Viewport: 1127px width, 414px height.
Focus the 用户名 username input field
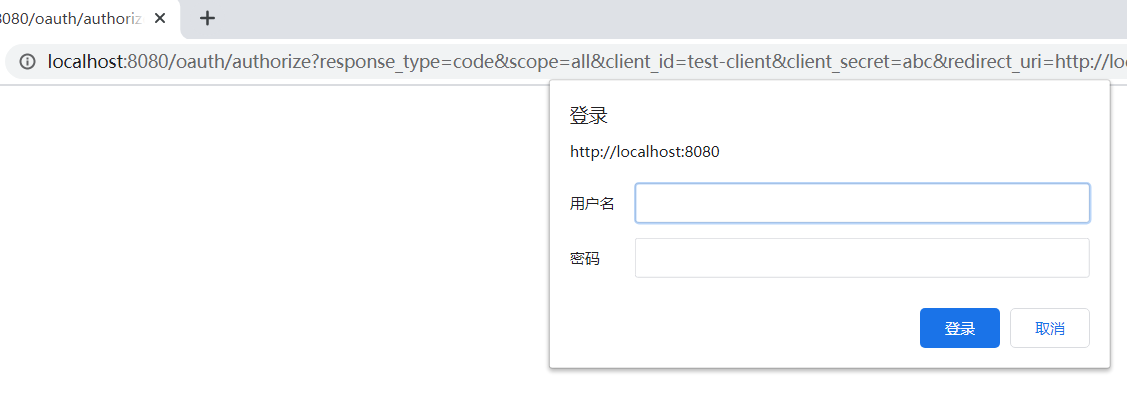pos(862,203)
